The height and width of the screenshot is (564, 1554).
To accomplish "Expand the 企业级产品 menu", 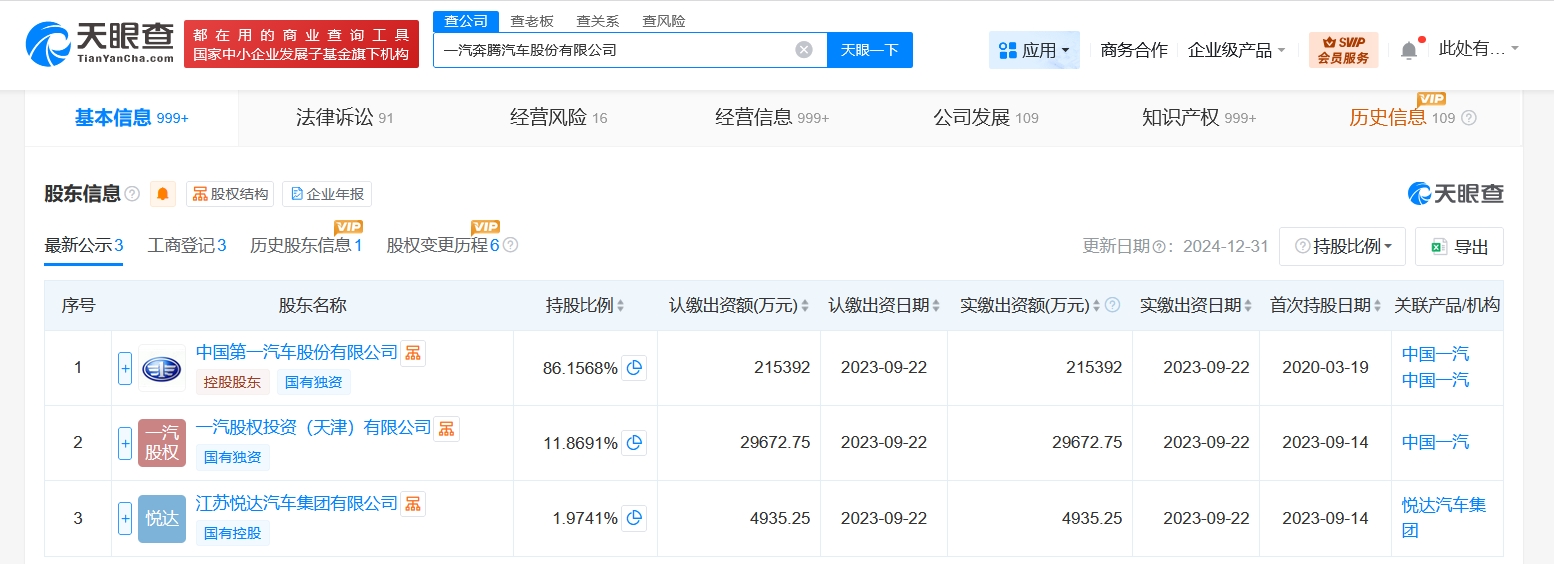I will point(1236,50).
